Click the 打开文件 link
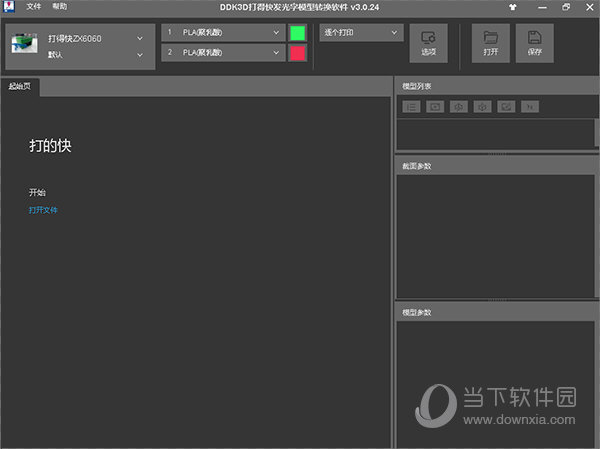This screenshot has width=600, height=449. (43, 210)
